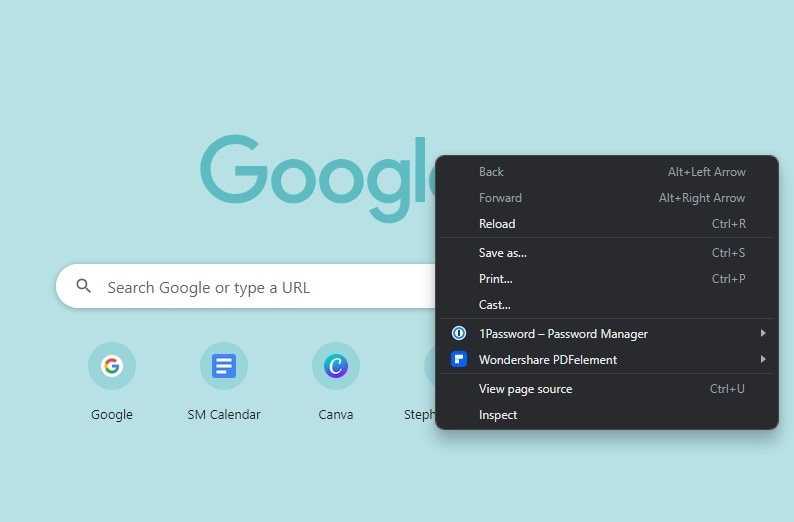Click the partially hidden Steph shortcut label
Viewport: 794px width, 522px height.
point(419,415)
